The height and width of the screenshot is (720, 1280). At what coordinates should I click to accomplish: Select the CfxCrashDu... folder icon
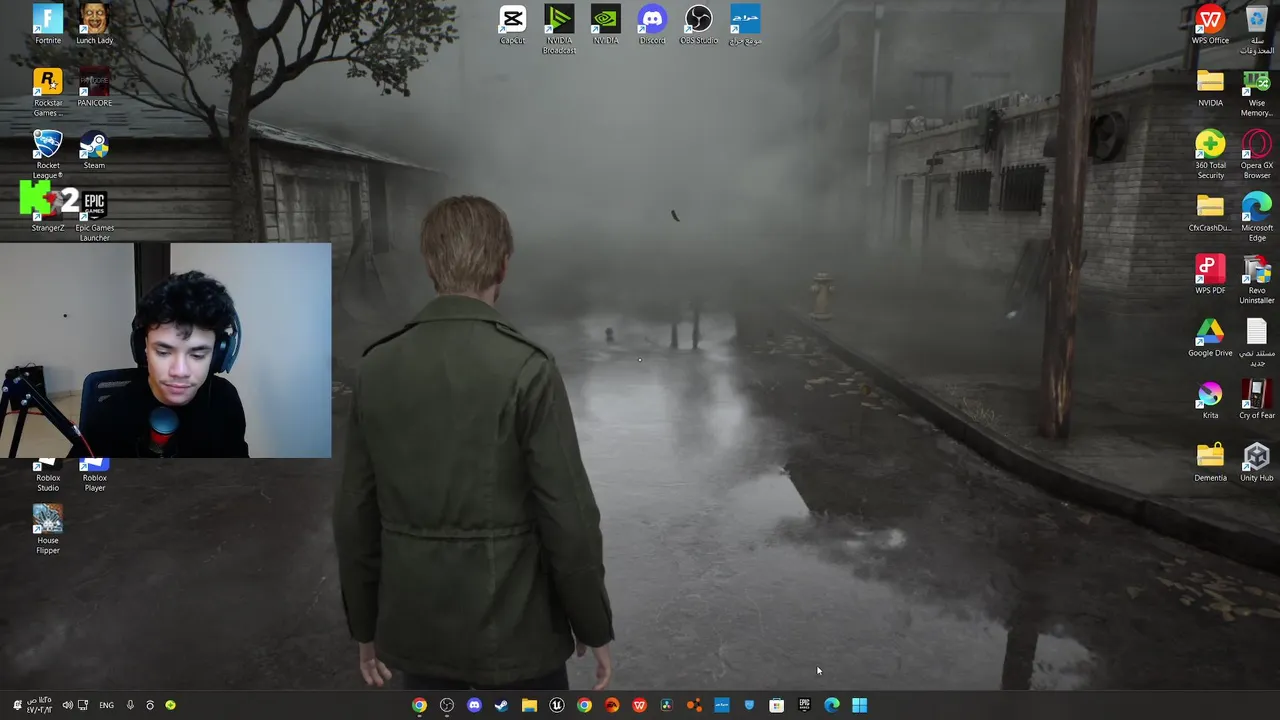tap(1210, 212)
